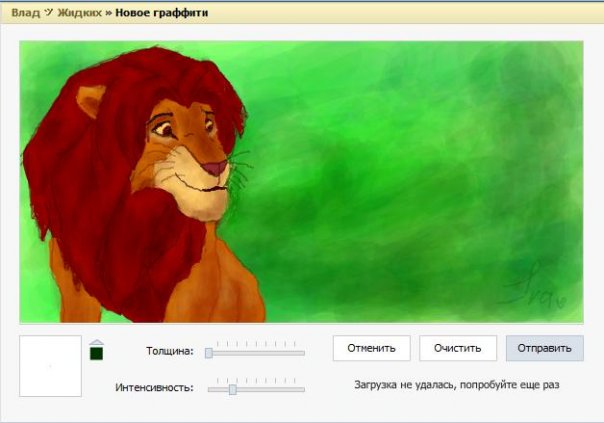Click the Толщина slider handle
604x423 pixels.
point(209,352)
